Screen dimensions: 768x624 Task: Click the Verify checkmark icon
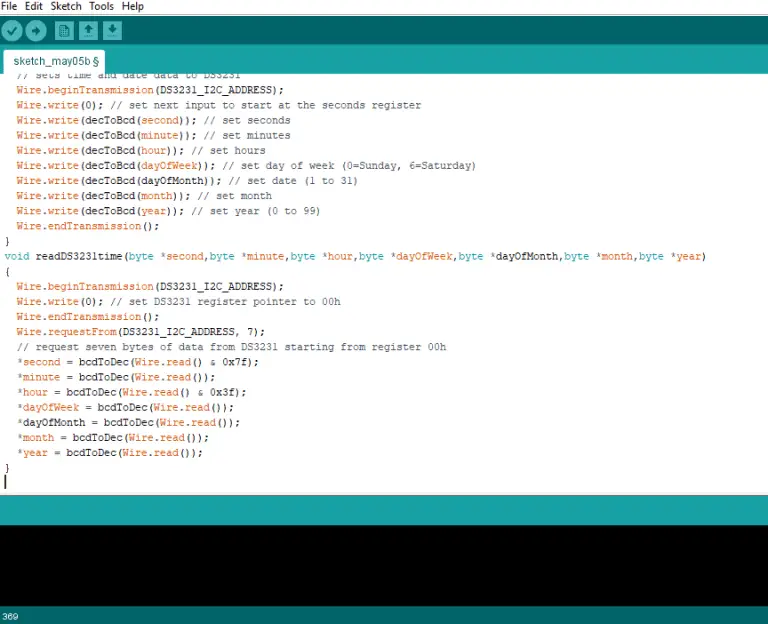[12, 31]
